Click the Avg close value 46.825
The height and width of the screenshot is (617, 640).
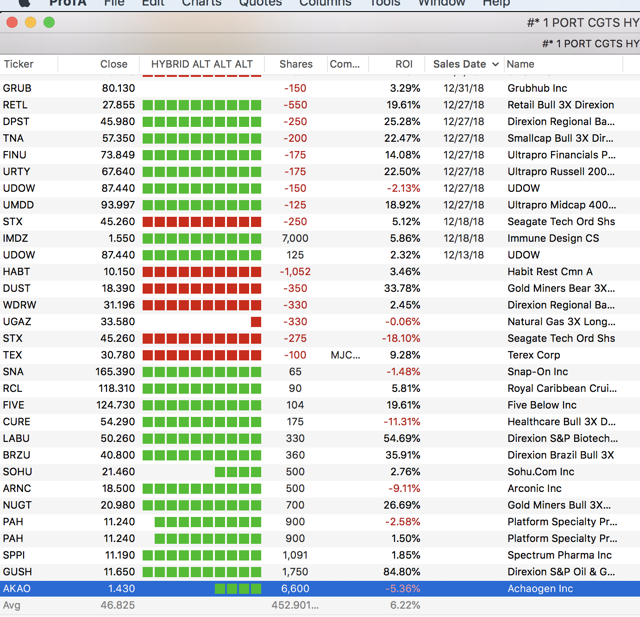pyautogui.click(x=118, y=606)
